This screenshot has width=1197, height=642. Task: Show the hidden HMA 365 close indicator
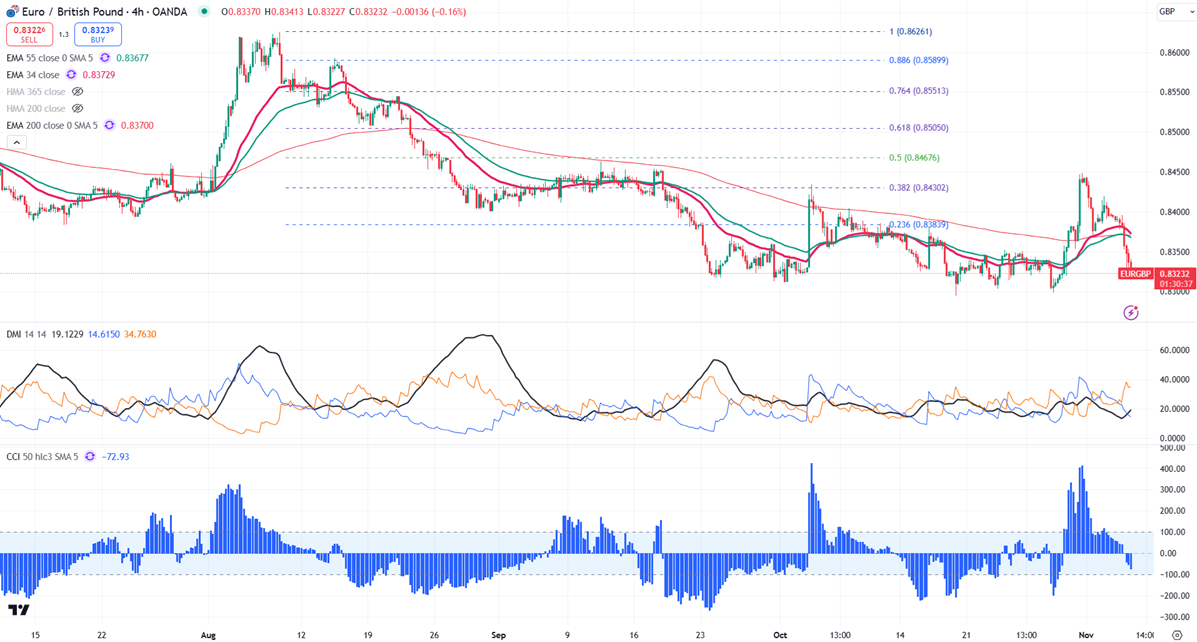78,92
